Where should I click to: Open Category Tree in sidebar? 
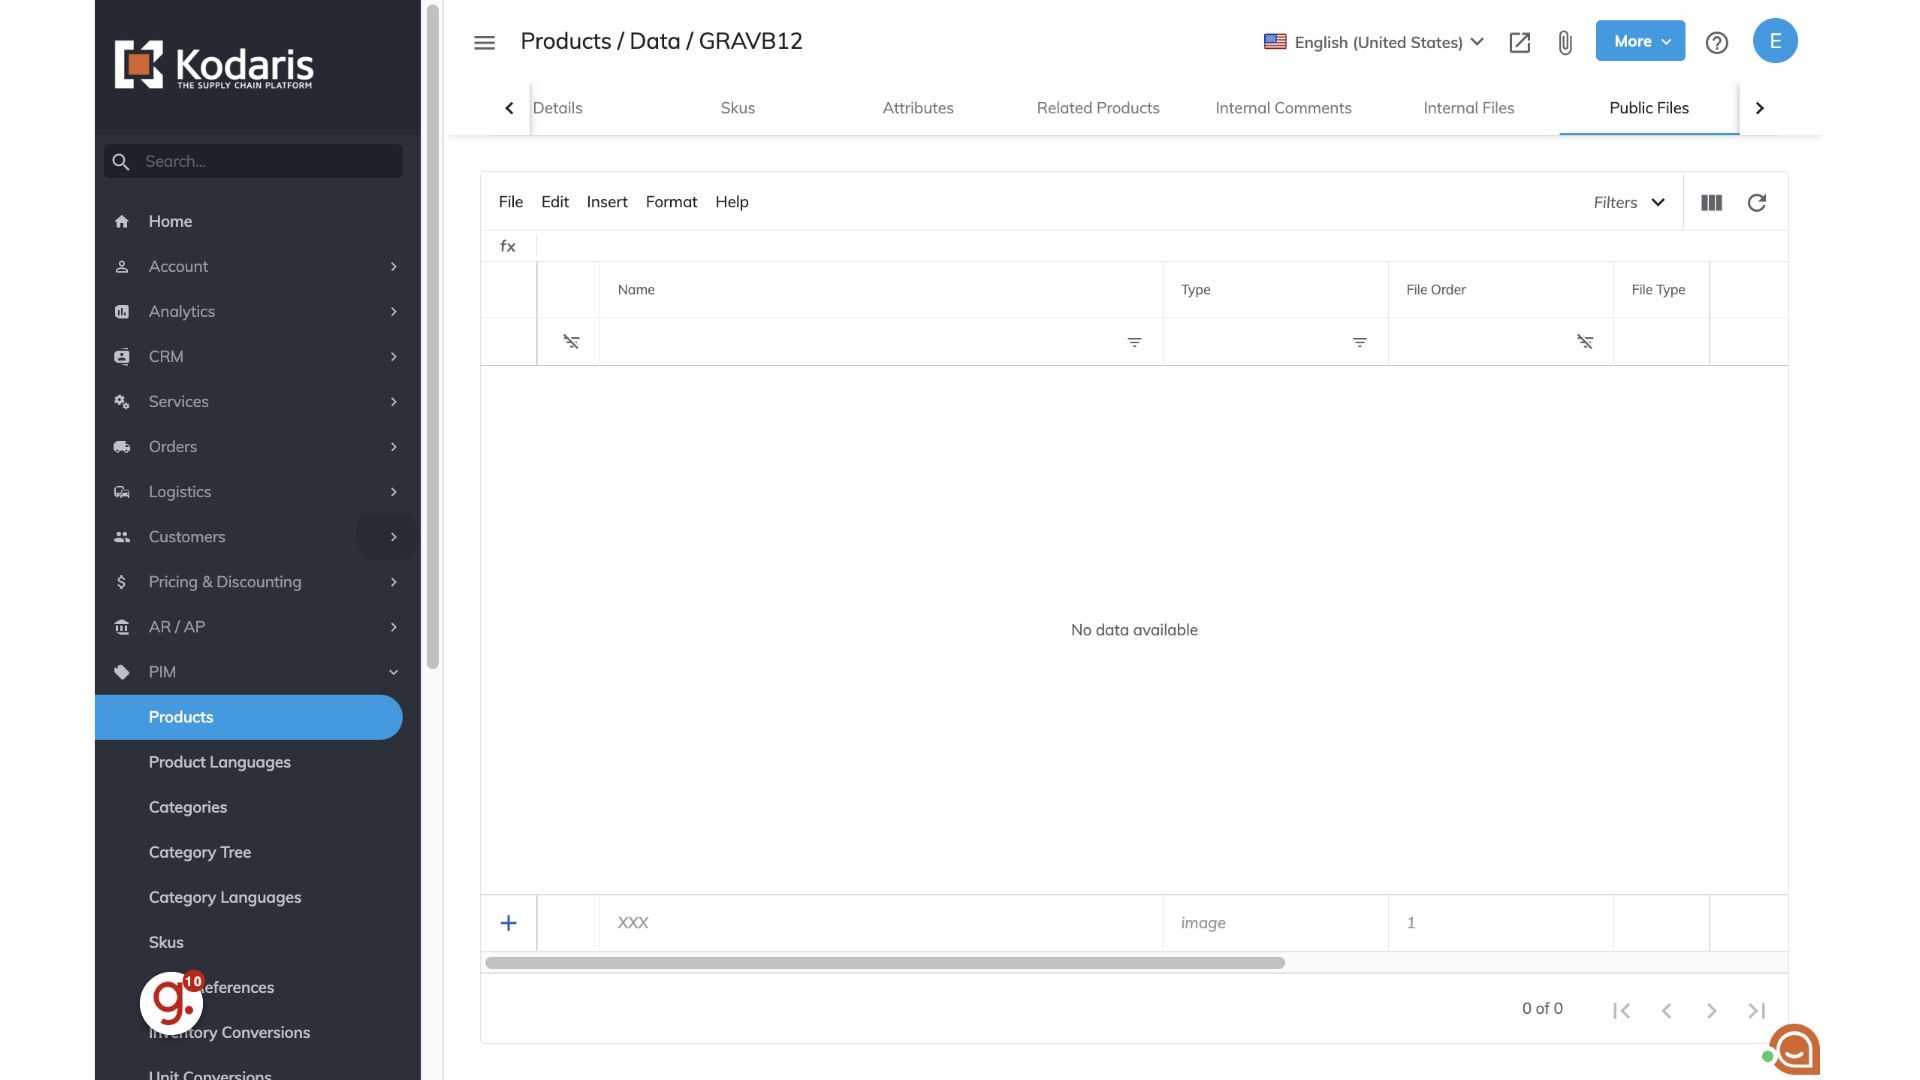(x=200, y=852)
